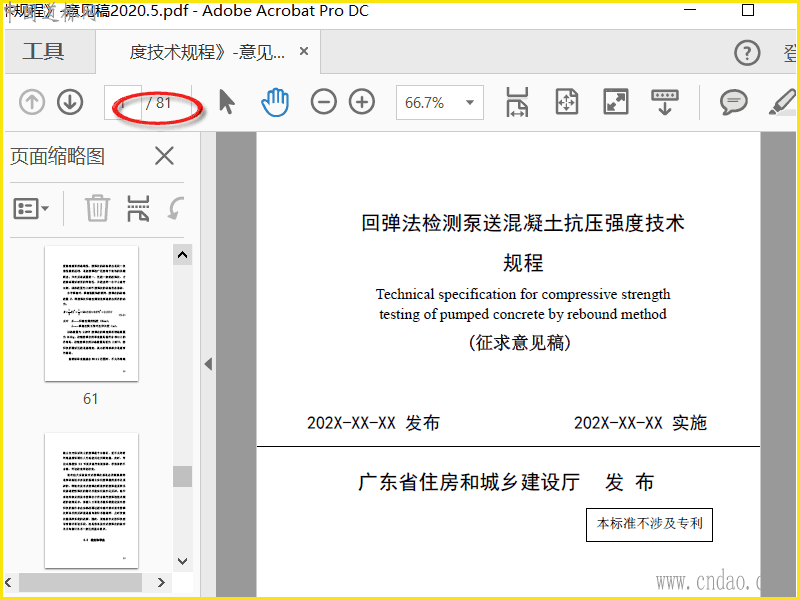Add a comment with the speech bubble tool
The image size is (800, 600).
pos(734,102)
